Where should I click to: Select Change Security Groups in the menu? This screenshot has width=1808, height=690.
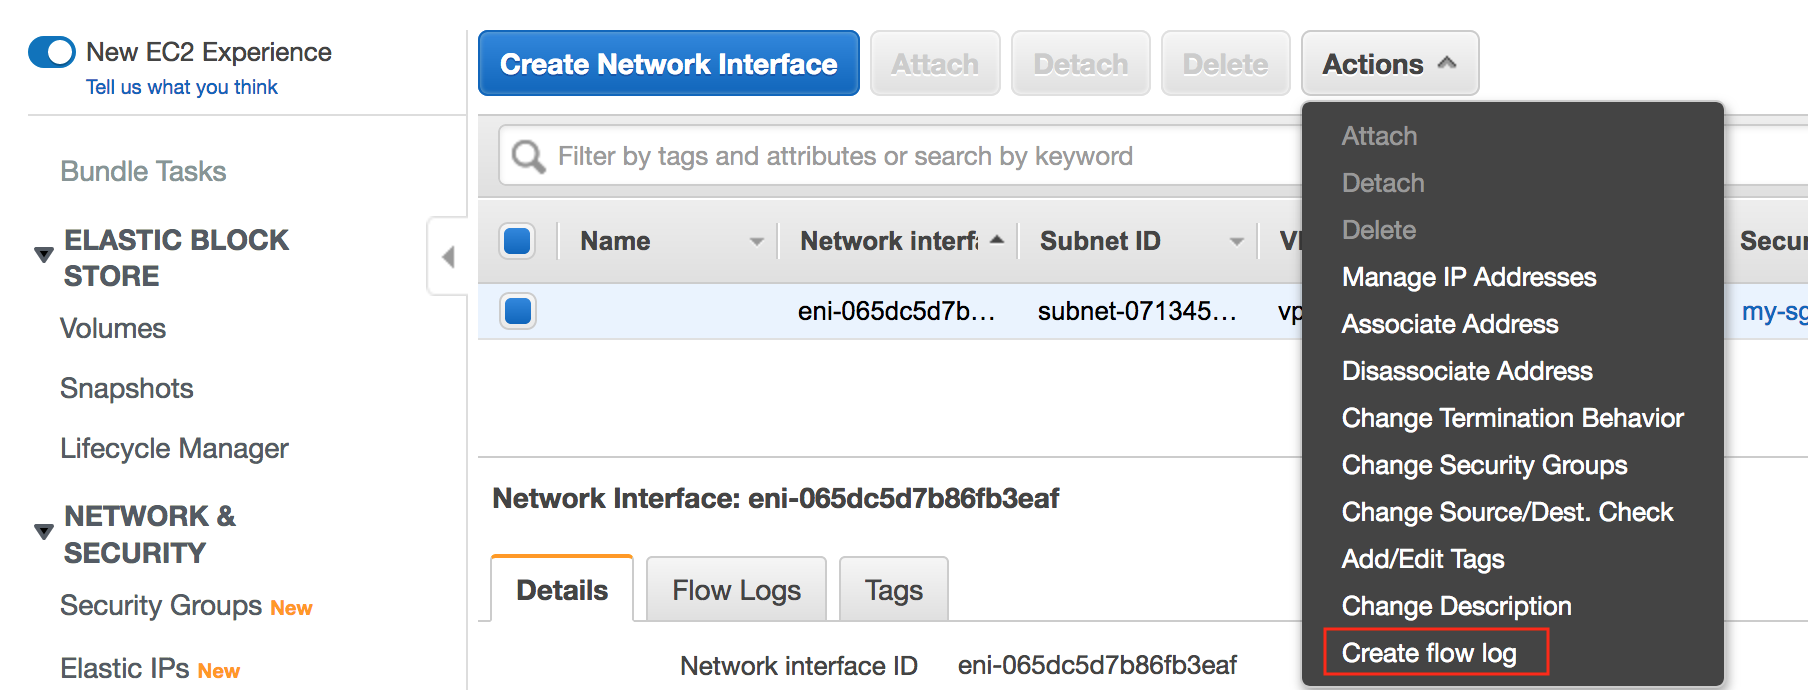(x=1484, y=465)
